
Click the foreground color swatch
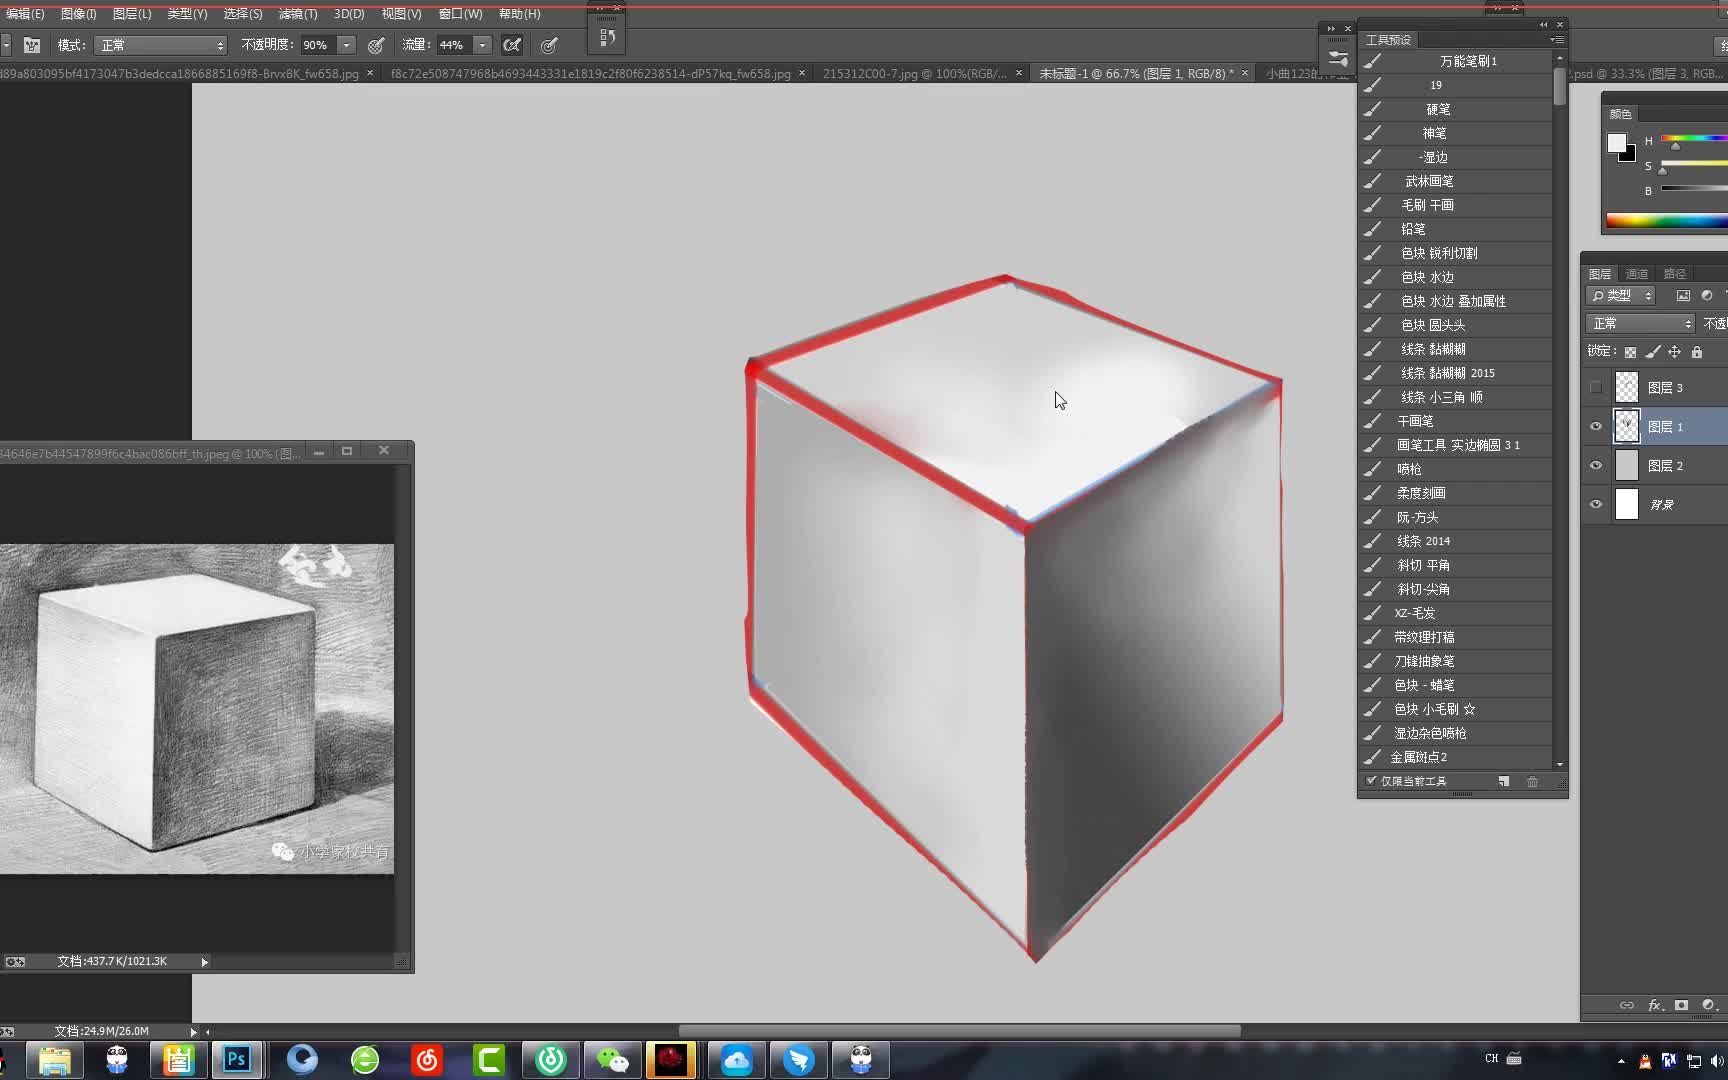click(x=1616, y=143)
